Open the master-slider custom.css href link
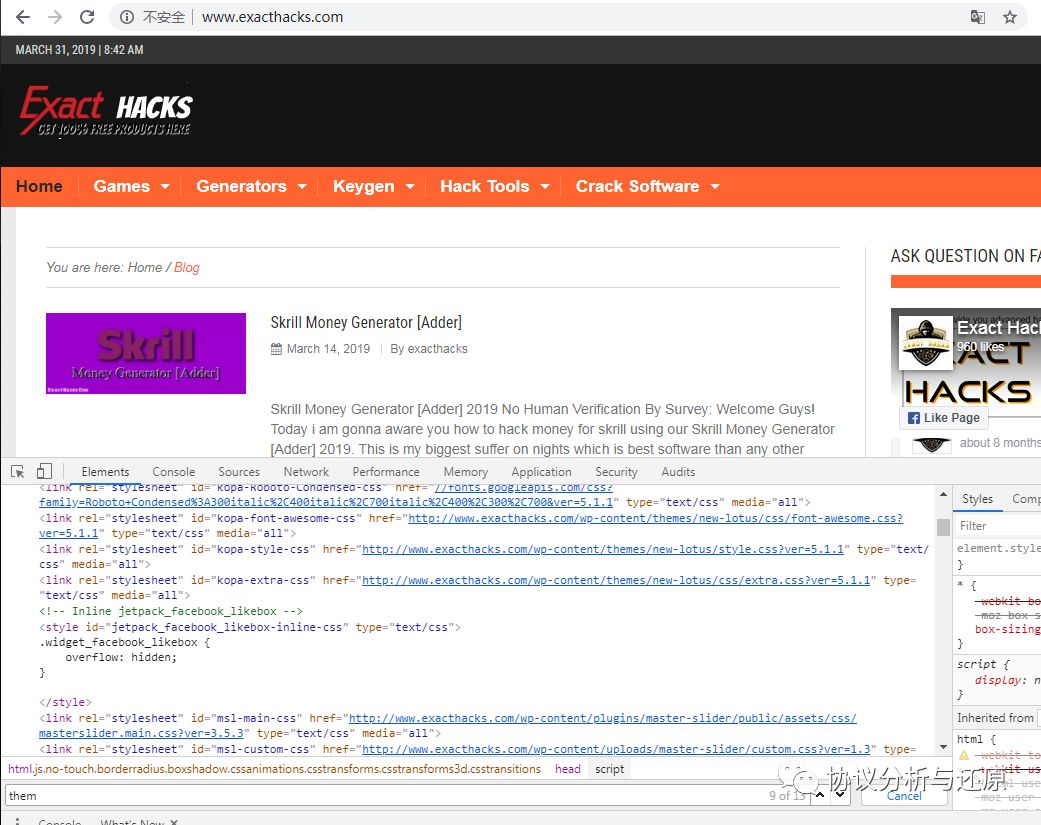This screenshot has height=825, width=1041. pos(615,749)
